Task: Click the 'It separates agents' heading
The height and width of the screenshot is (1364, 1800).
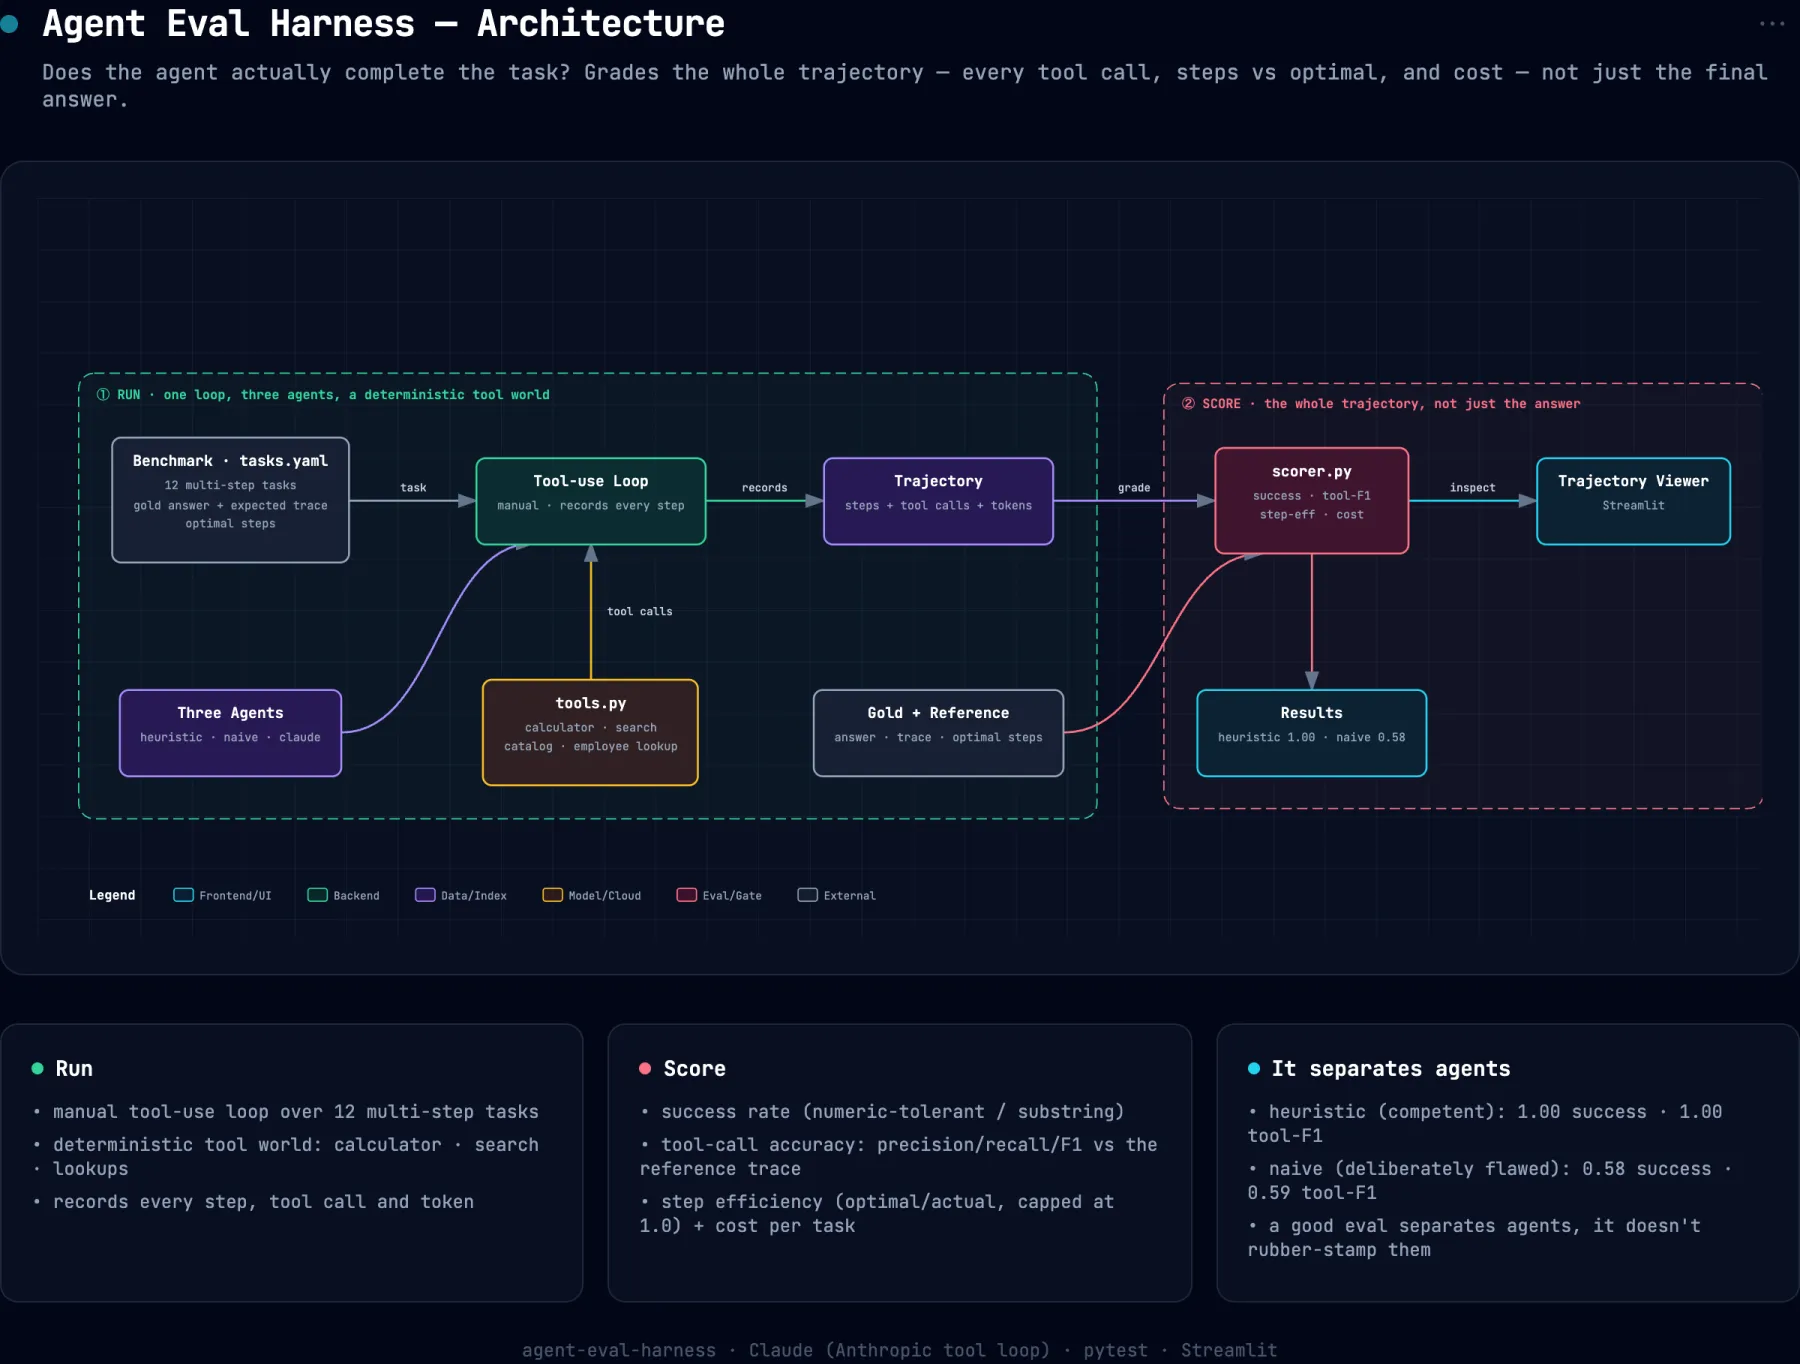Action: 1390,1068
